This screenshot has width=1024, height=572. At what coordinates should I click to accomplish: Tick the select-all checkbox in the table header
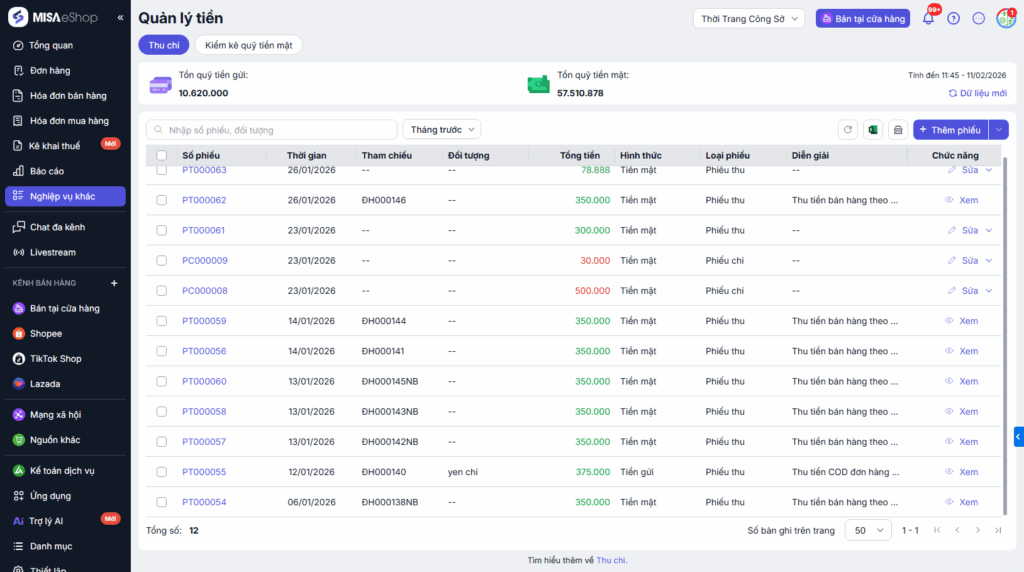162,156
